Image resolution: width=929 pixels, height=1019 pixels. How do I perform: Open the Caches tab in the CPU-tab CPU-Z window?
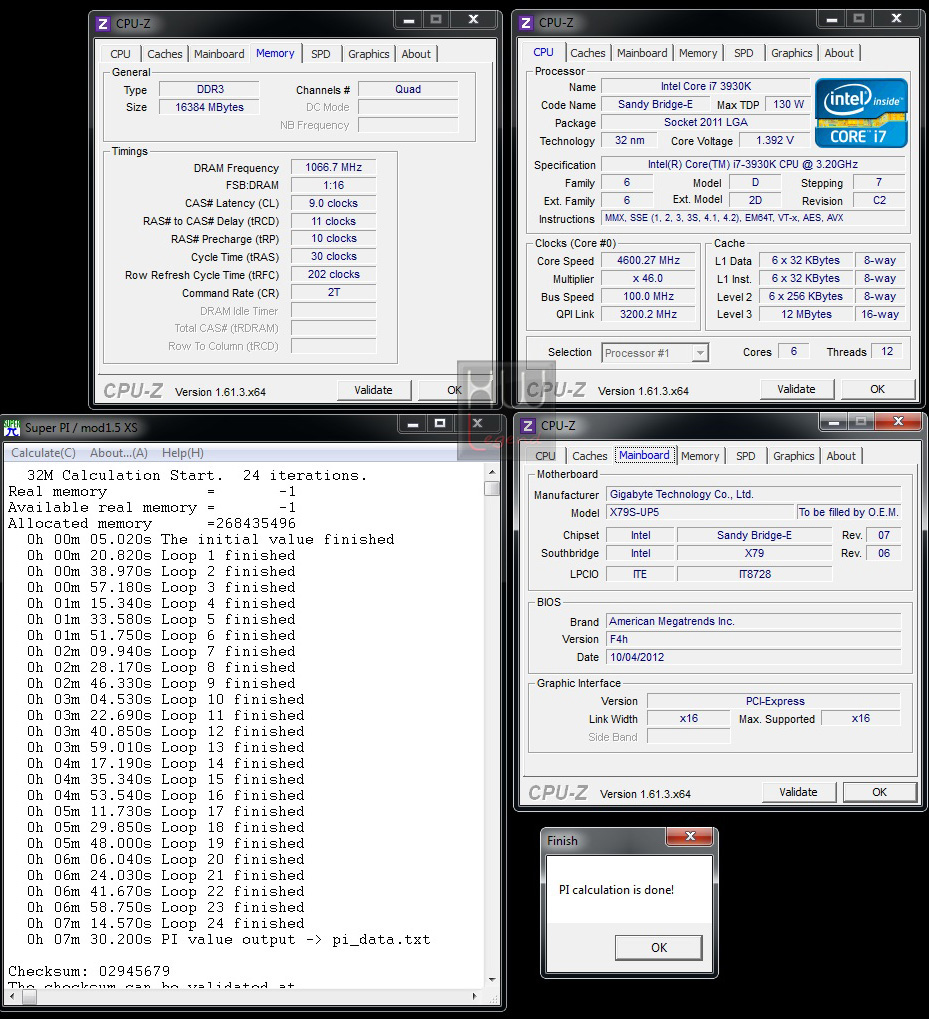[587, 53]
